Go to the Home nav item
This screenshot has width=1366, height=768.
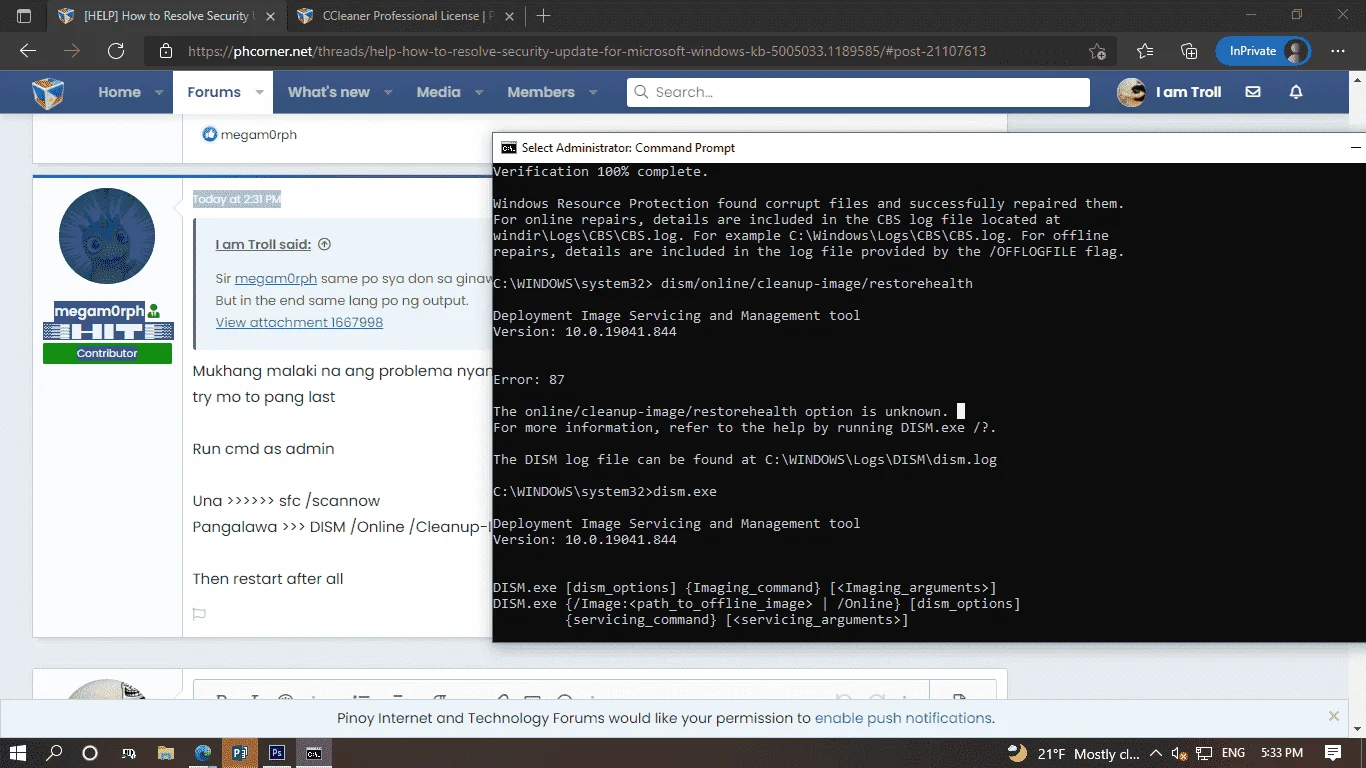click(x=119, y=92)
